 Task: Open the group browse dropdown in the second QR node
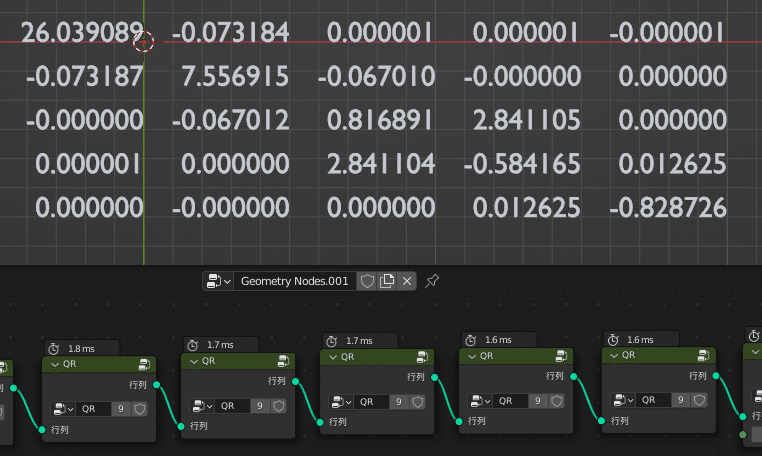tap(202, 406)
